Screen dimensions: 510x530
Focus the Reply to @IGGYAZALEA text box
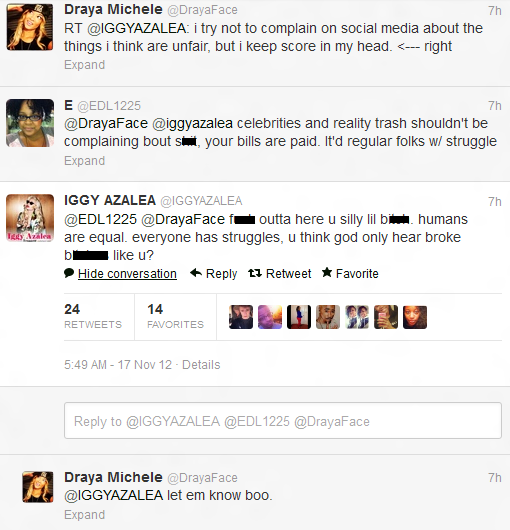click(x=283, y=421)
